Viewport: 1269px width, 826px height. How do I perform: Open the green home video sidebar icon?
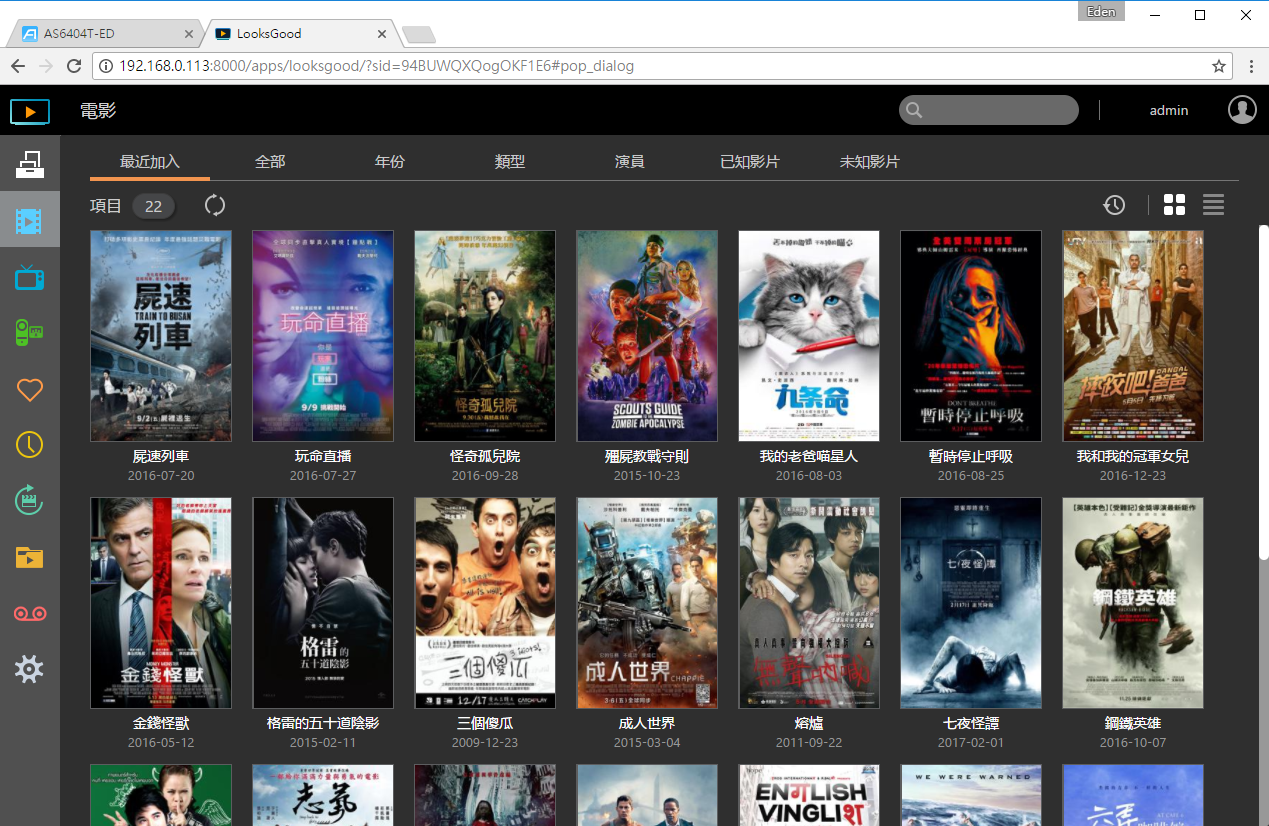click(30, 332)
